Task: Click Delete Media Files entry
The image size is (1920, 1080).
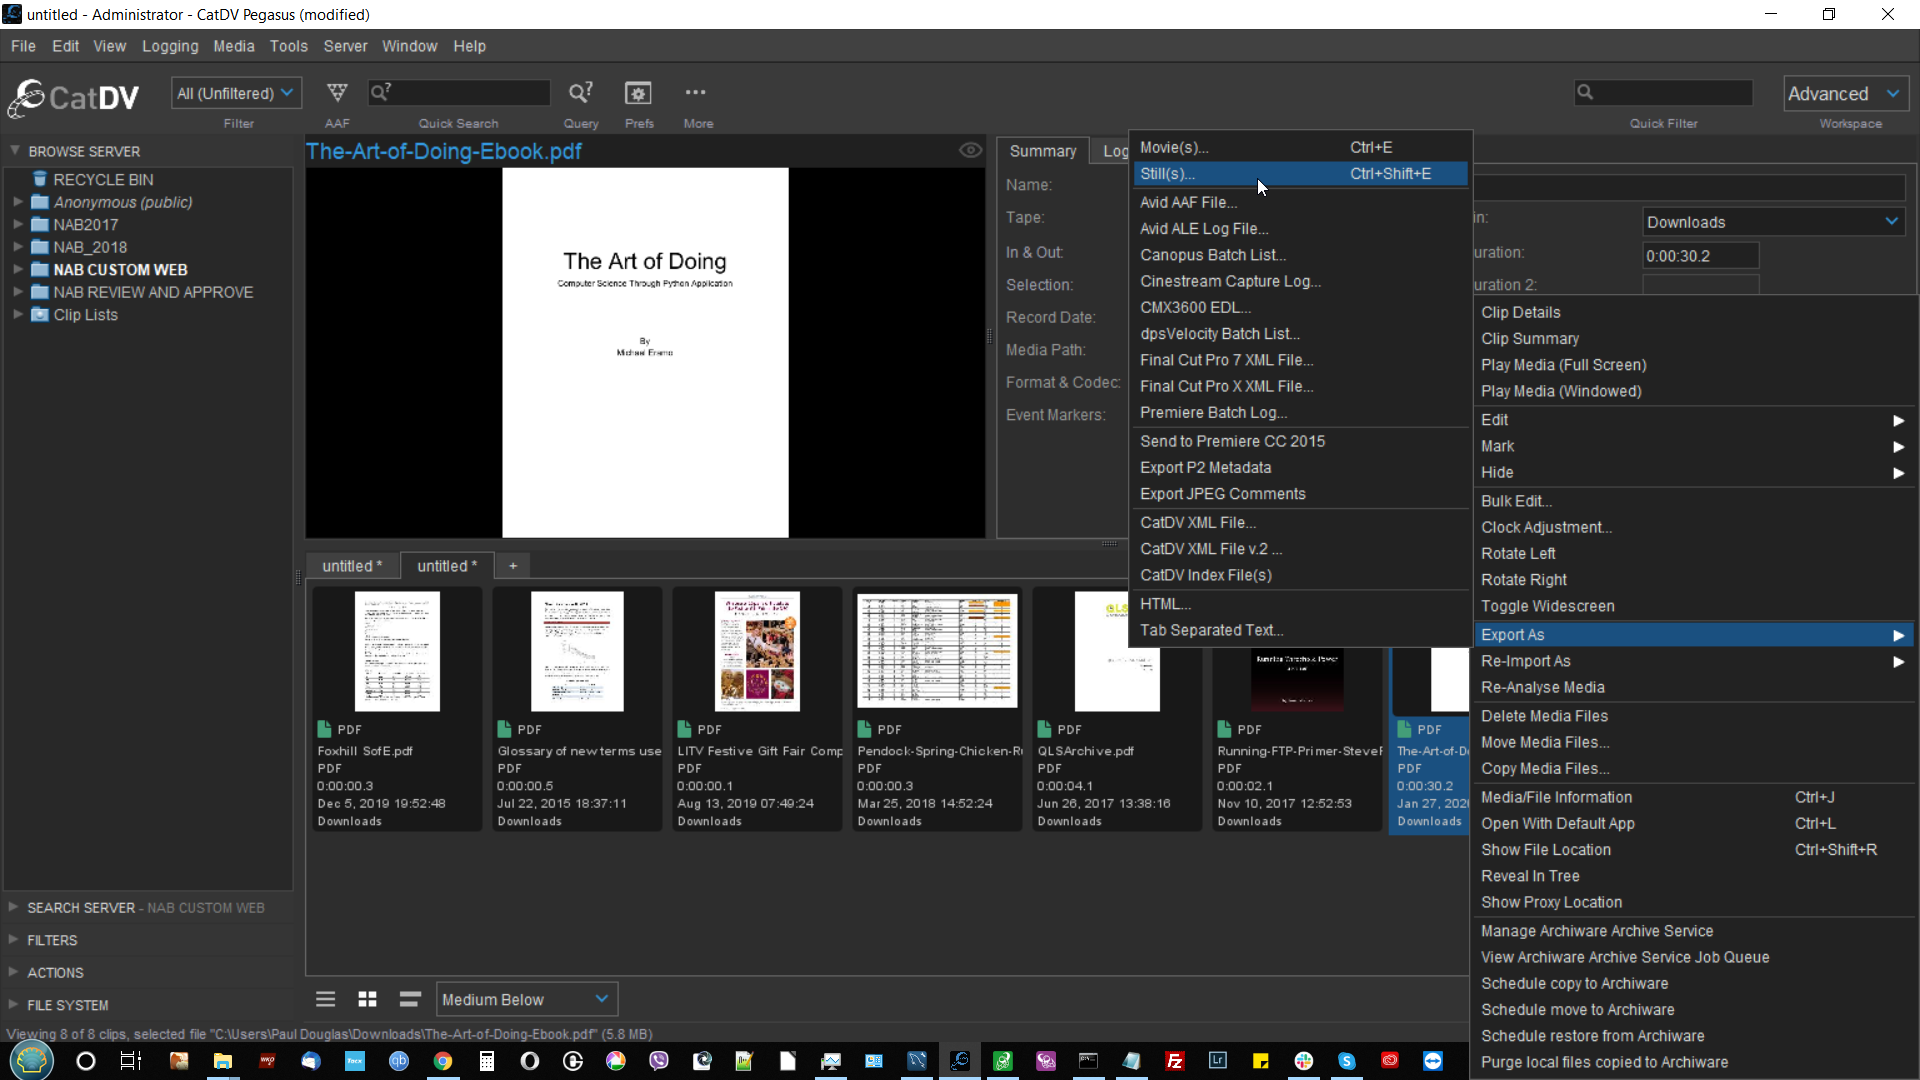Action: click(1693, 716)
